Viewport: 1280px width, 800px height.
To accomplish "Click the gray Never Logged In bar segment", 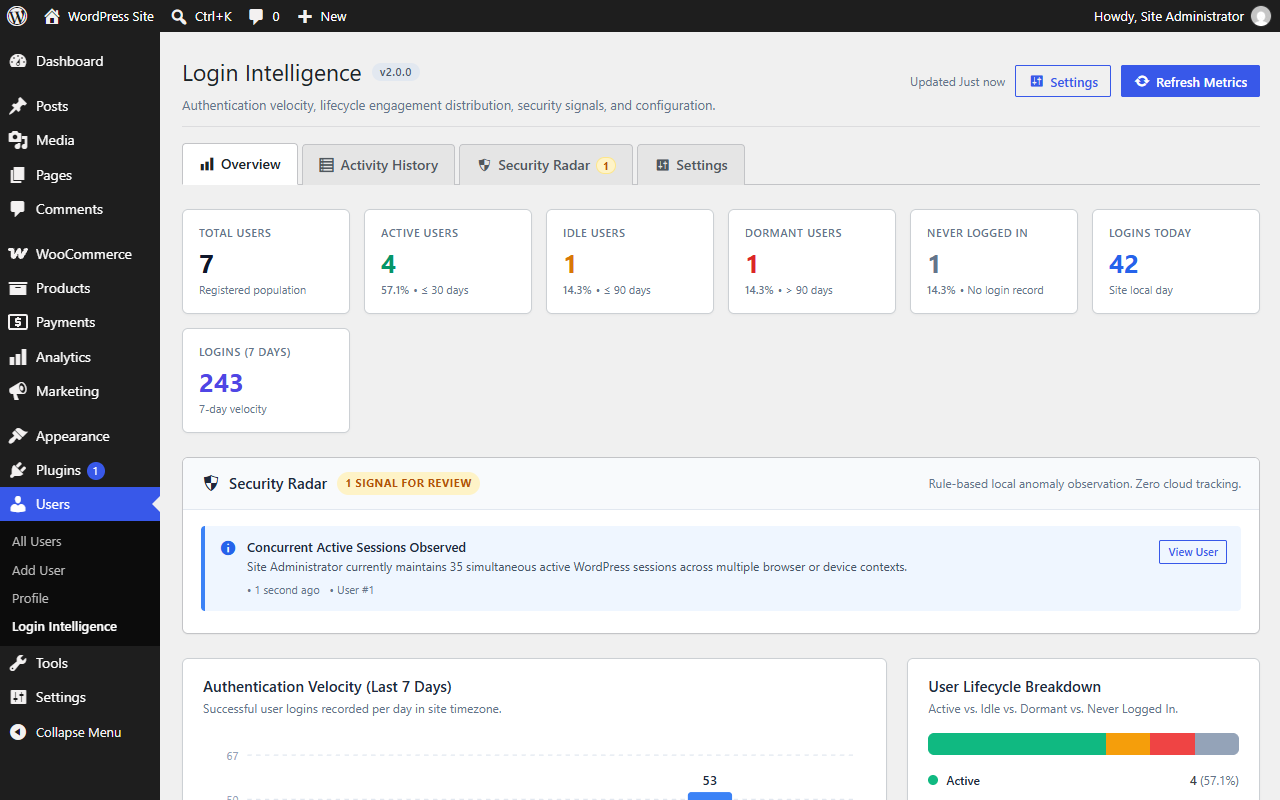I will tap(1217, 744).
